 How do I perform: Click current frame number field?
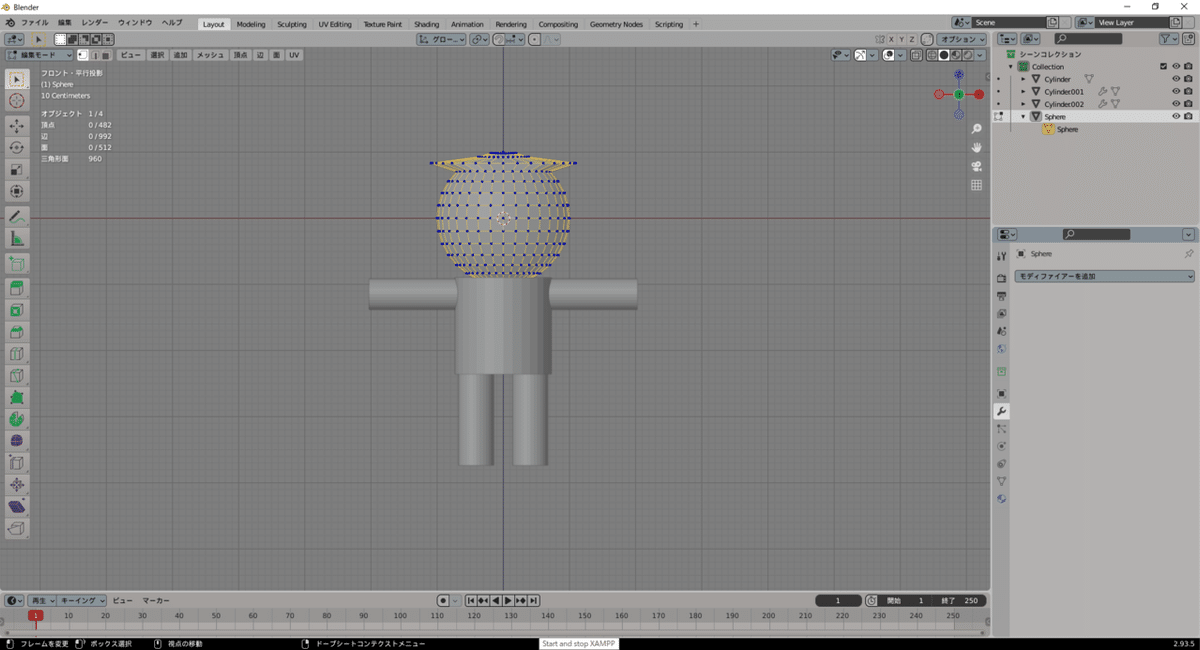click(x=839, y=600)
